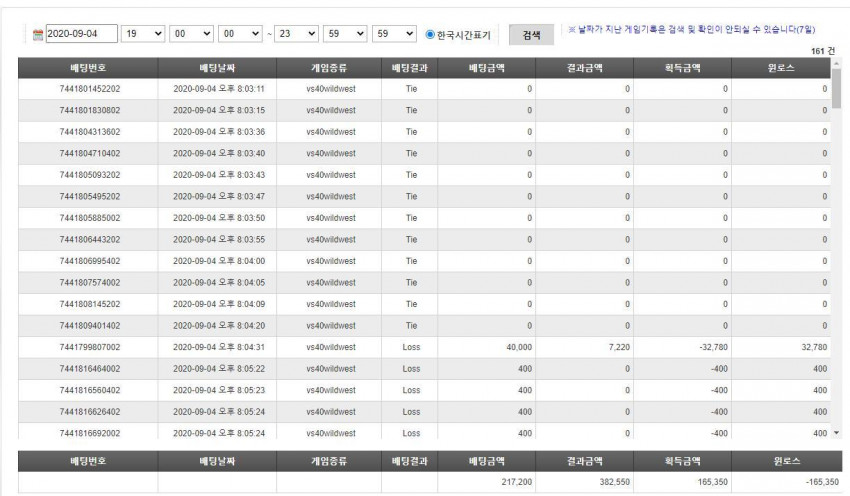The image size is (850, 496).
Task: Open start hour dropdown showing 19
Action: 143,34
